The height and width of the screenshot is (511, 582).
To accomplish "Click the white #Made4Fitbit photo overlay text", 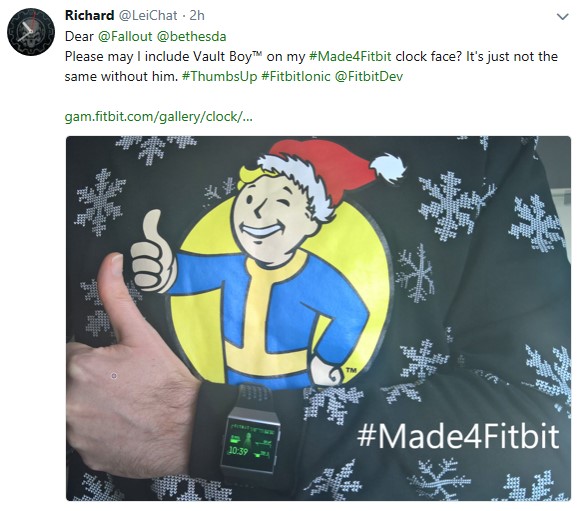I will 458,437.
